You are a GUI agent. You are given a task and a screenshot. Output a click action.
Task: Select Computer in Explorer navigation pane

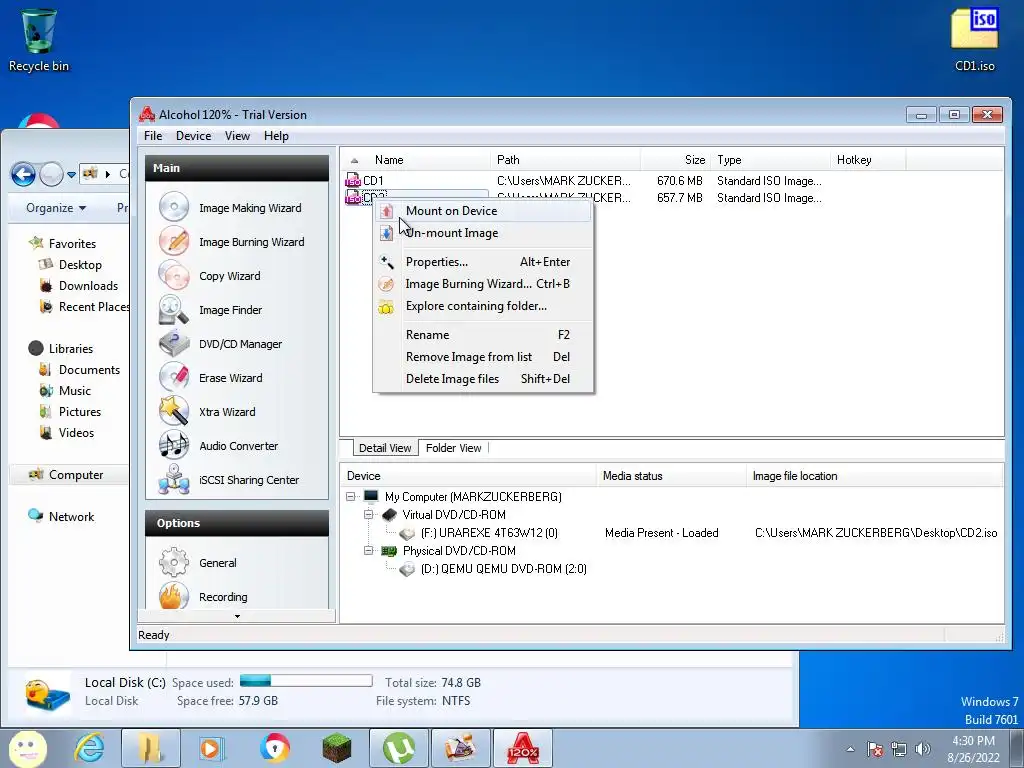(67, 475)
